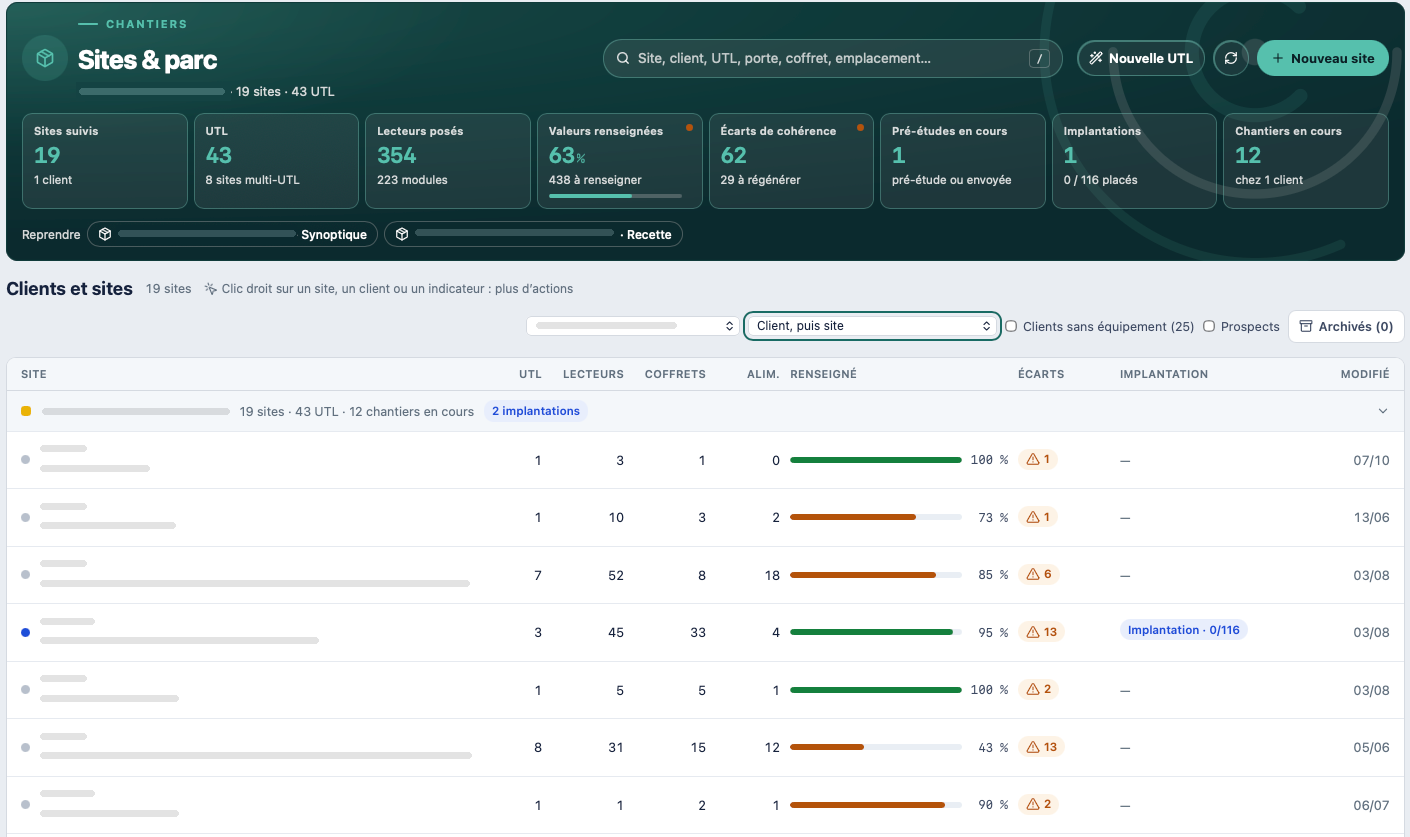
Task: Click the 73 % progress bar
Action: tap(876, 517)
